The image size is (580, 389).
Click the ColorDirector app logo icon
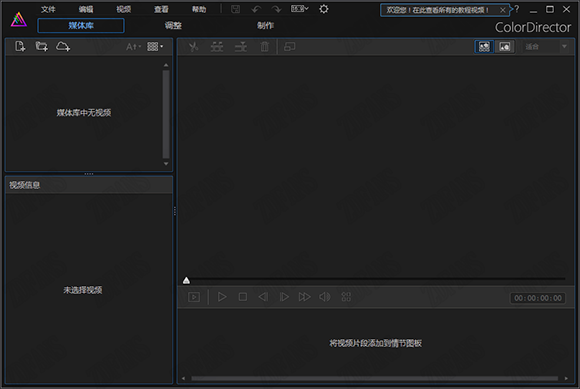19,19
